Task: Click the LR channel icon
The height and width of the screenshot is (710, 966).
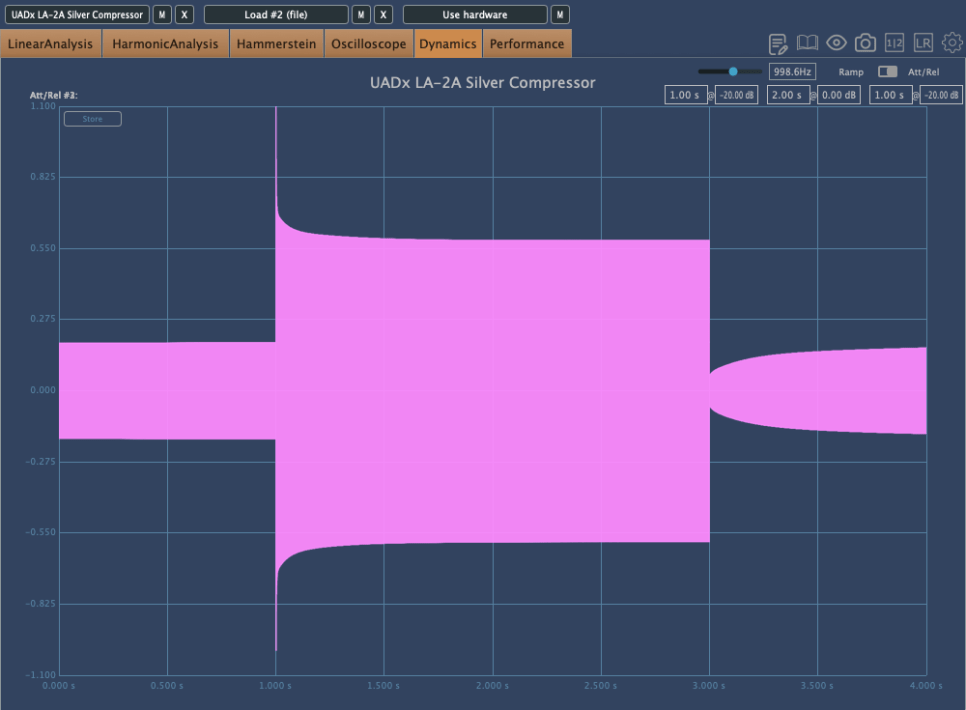Action: (x=923, y=43)
